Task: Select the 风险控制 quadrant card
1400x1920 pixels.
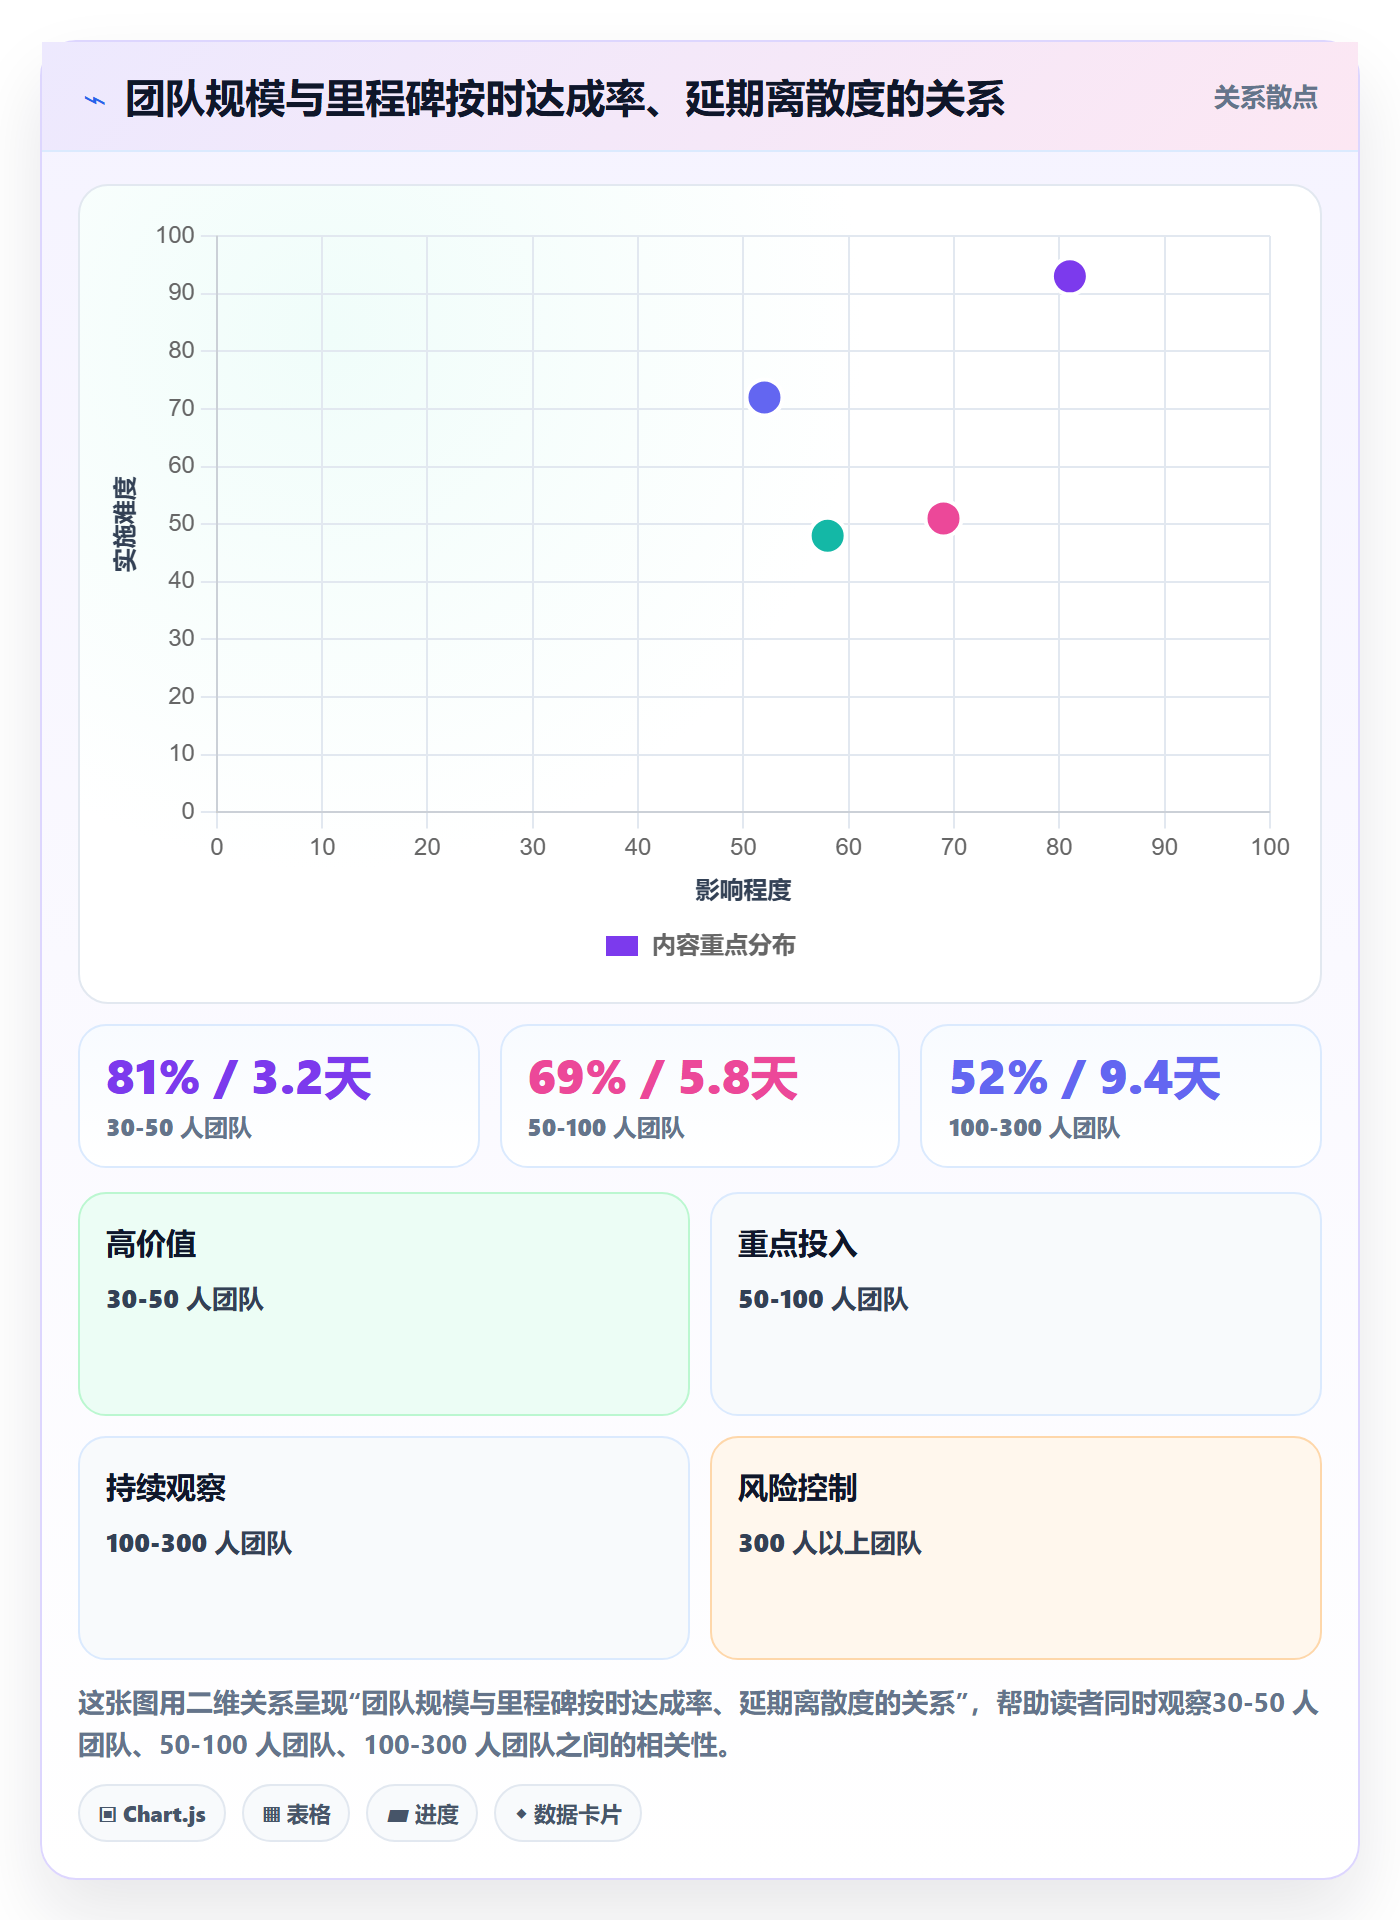Action: point(1016,1548)
